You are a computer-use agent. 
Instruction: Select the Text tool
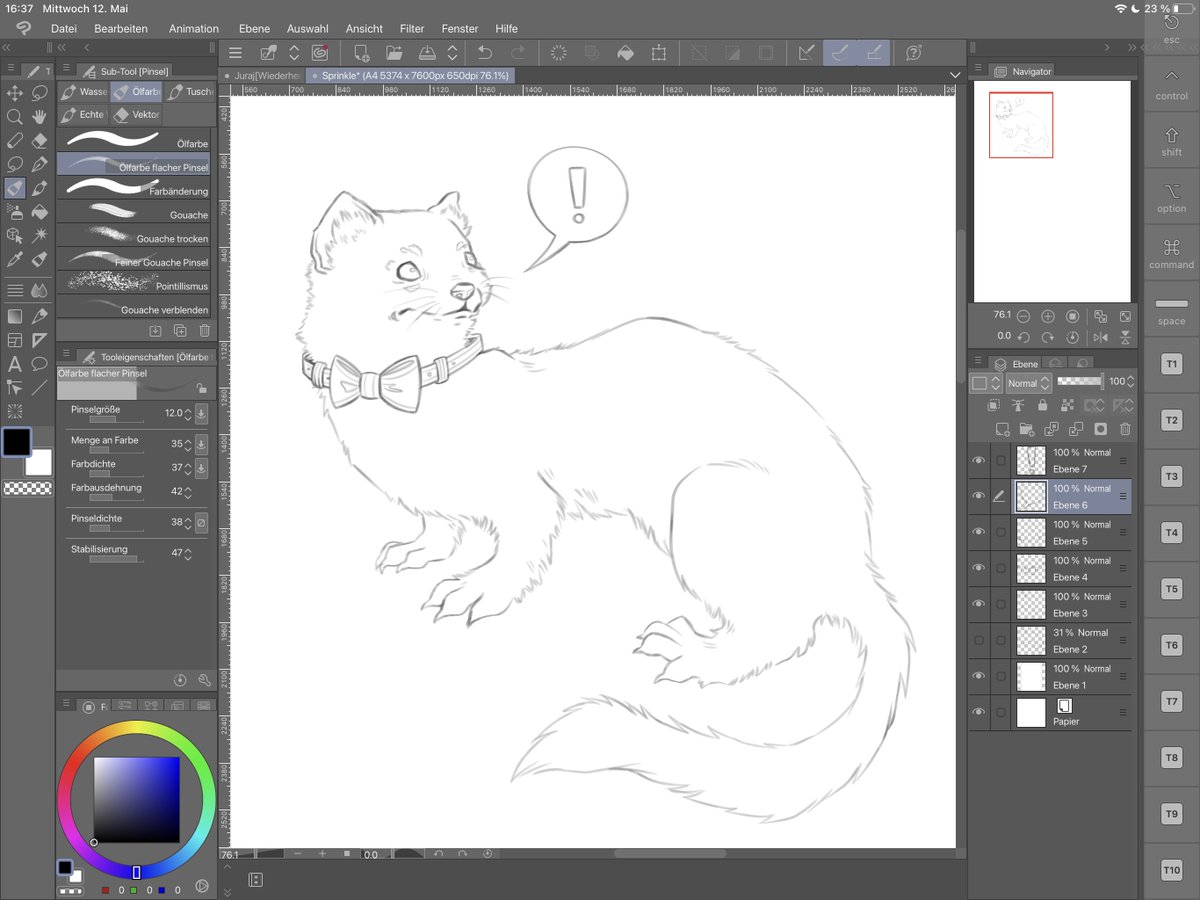[x=15, y=364]
